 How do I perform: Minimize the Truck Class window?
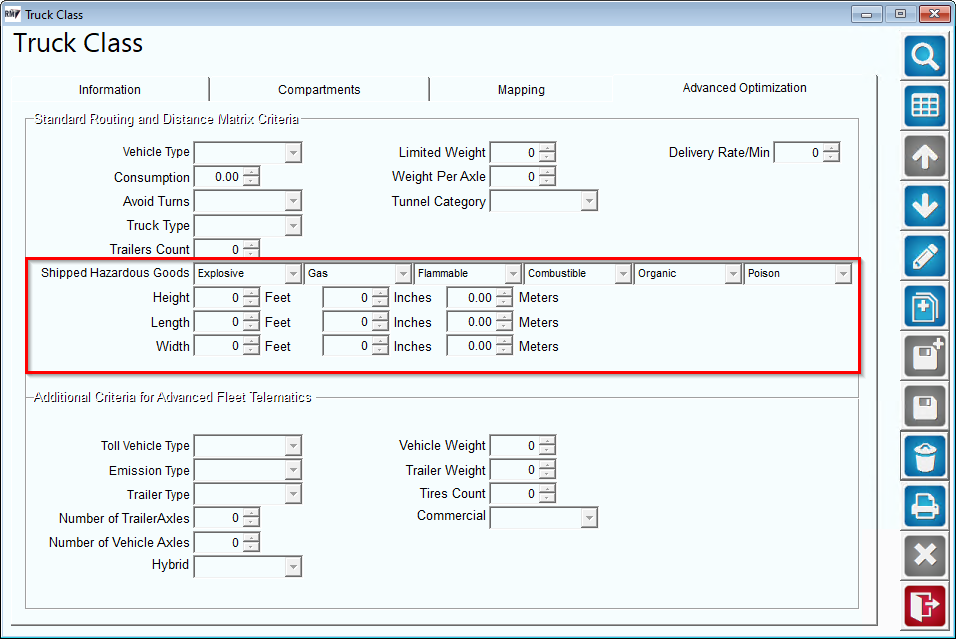tap(866, 14)
